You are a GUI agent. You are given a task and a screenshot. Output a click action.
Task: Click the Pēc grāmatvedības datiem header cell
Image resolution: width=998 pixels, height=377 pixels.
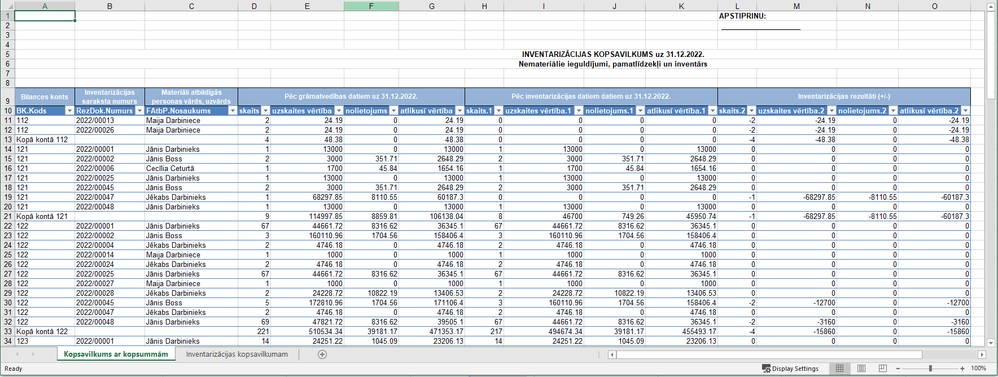[351, 97]
